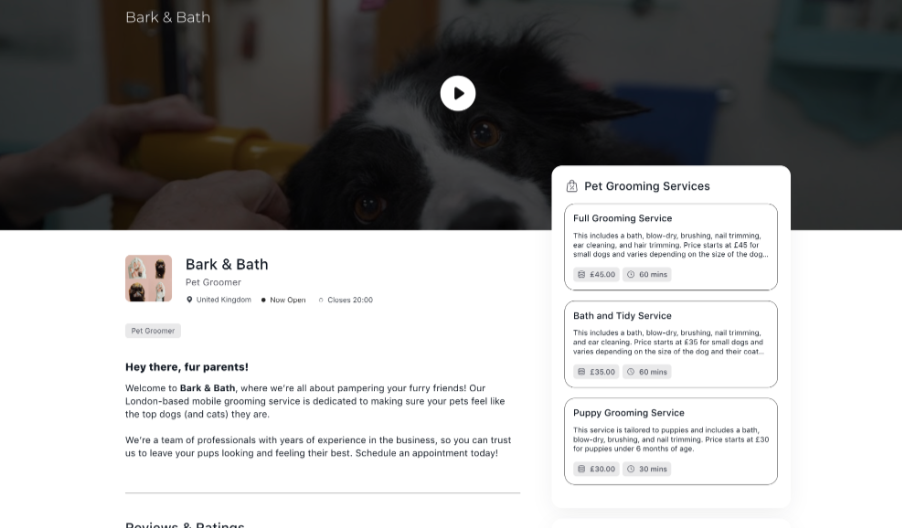Click the clock icon beside Closes 20:00
This screenshot has height=528, width=902.
[321, 300]
